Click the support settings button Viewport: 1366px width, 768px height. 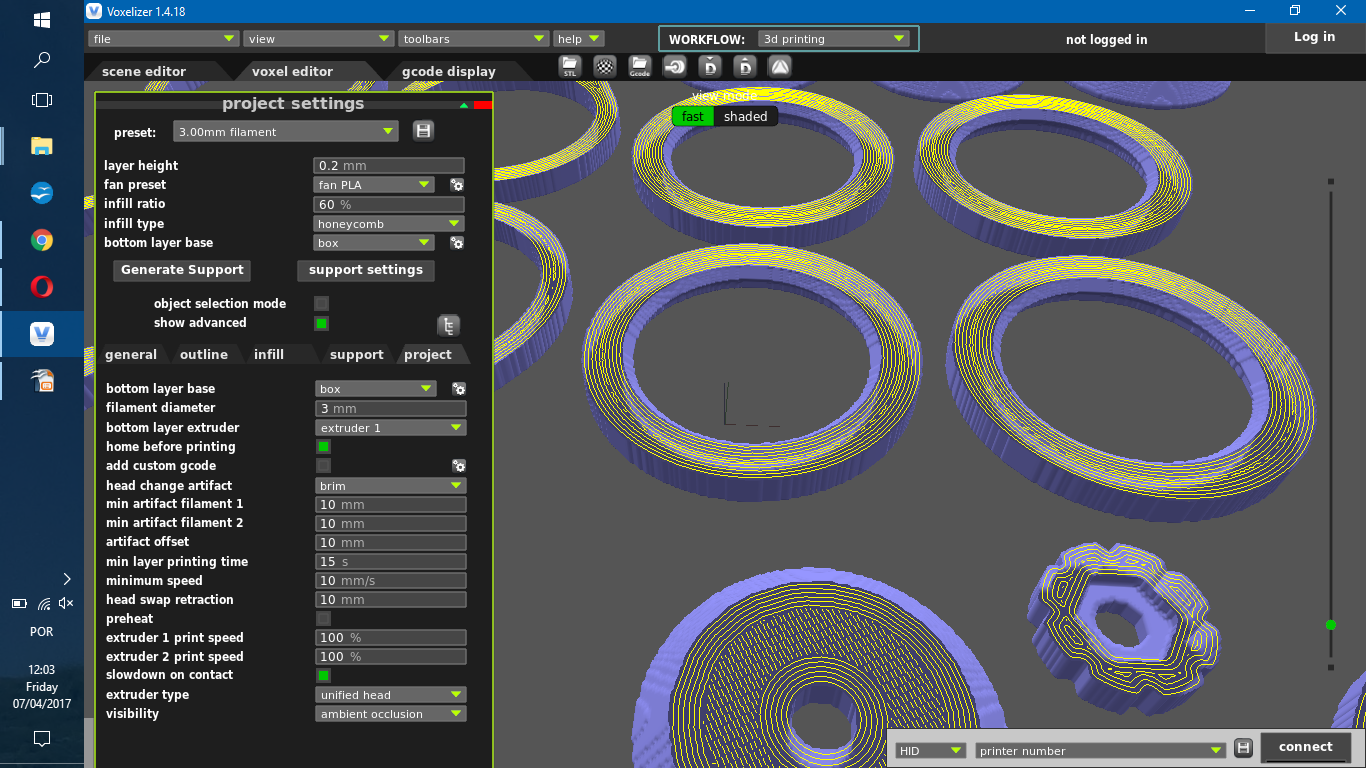click(366, 270)
